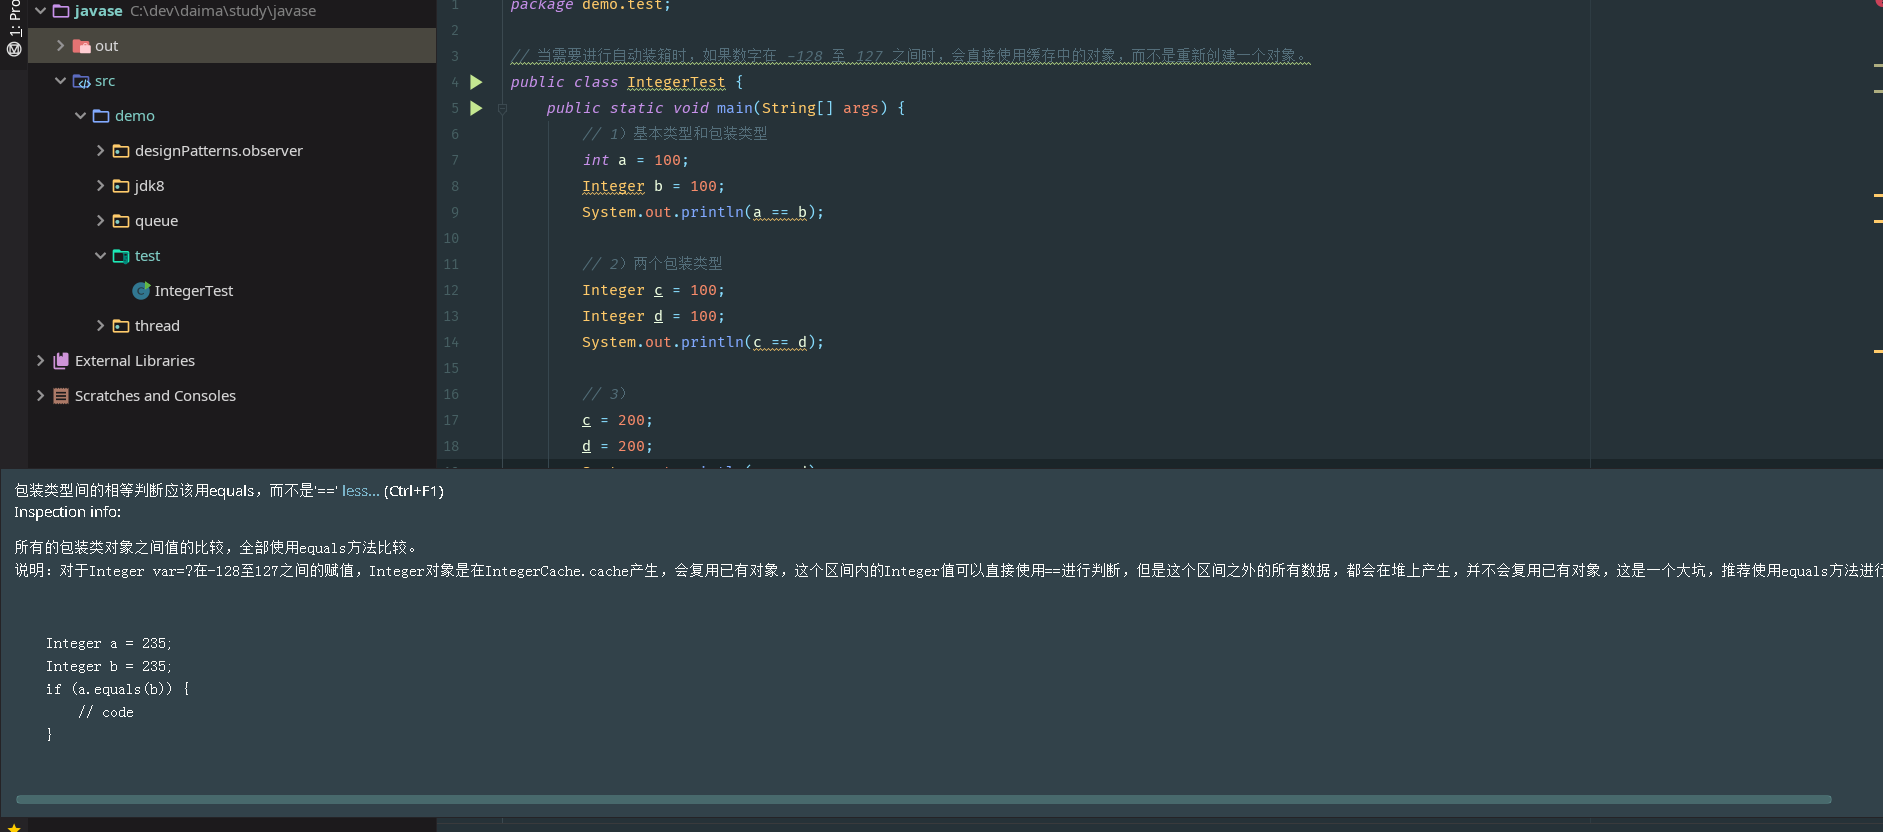1883x832 pixels.
Task: Click 'c == d' expression on line 14
Action: 780,343
